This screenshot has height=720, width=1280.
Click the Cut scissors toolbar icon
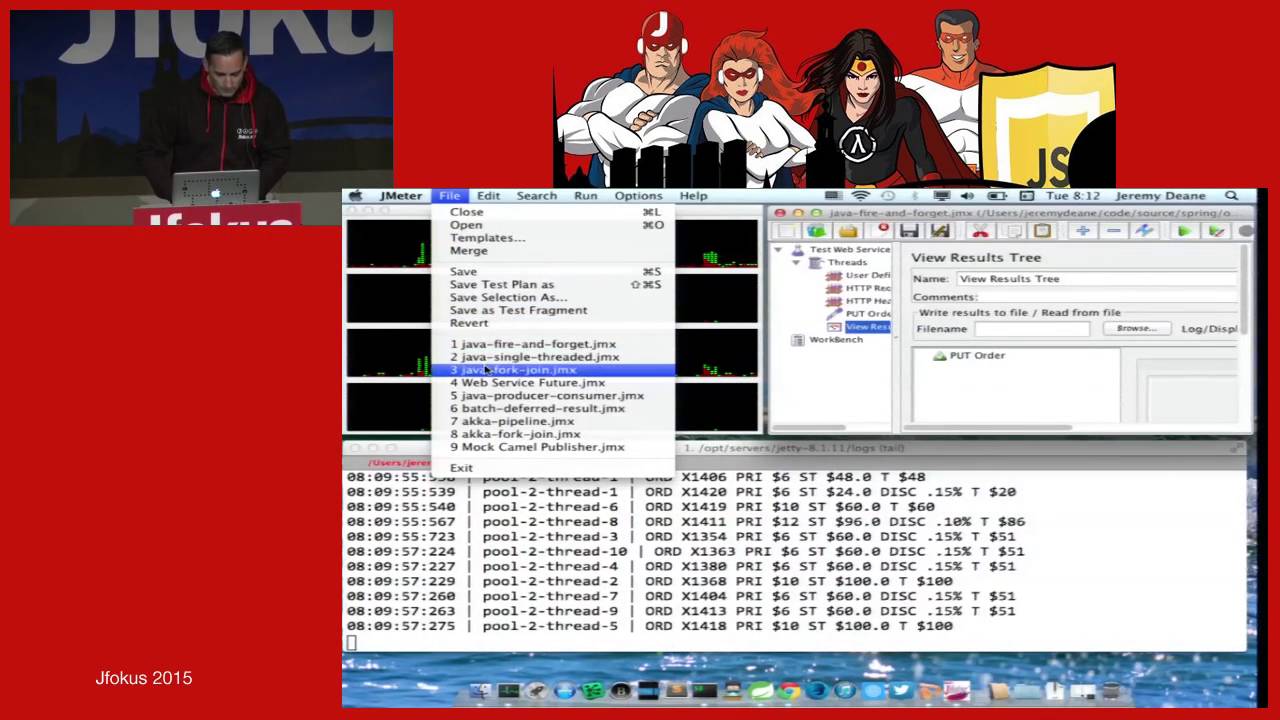click(x=980, y=231)
